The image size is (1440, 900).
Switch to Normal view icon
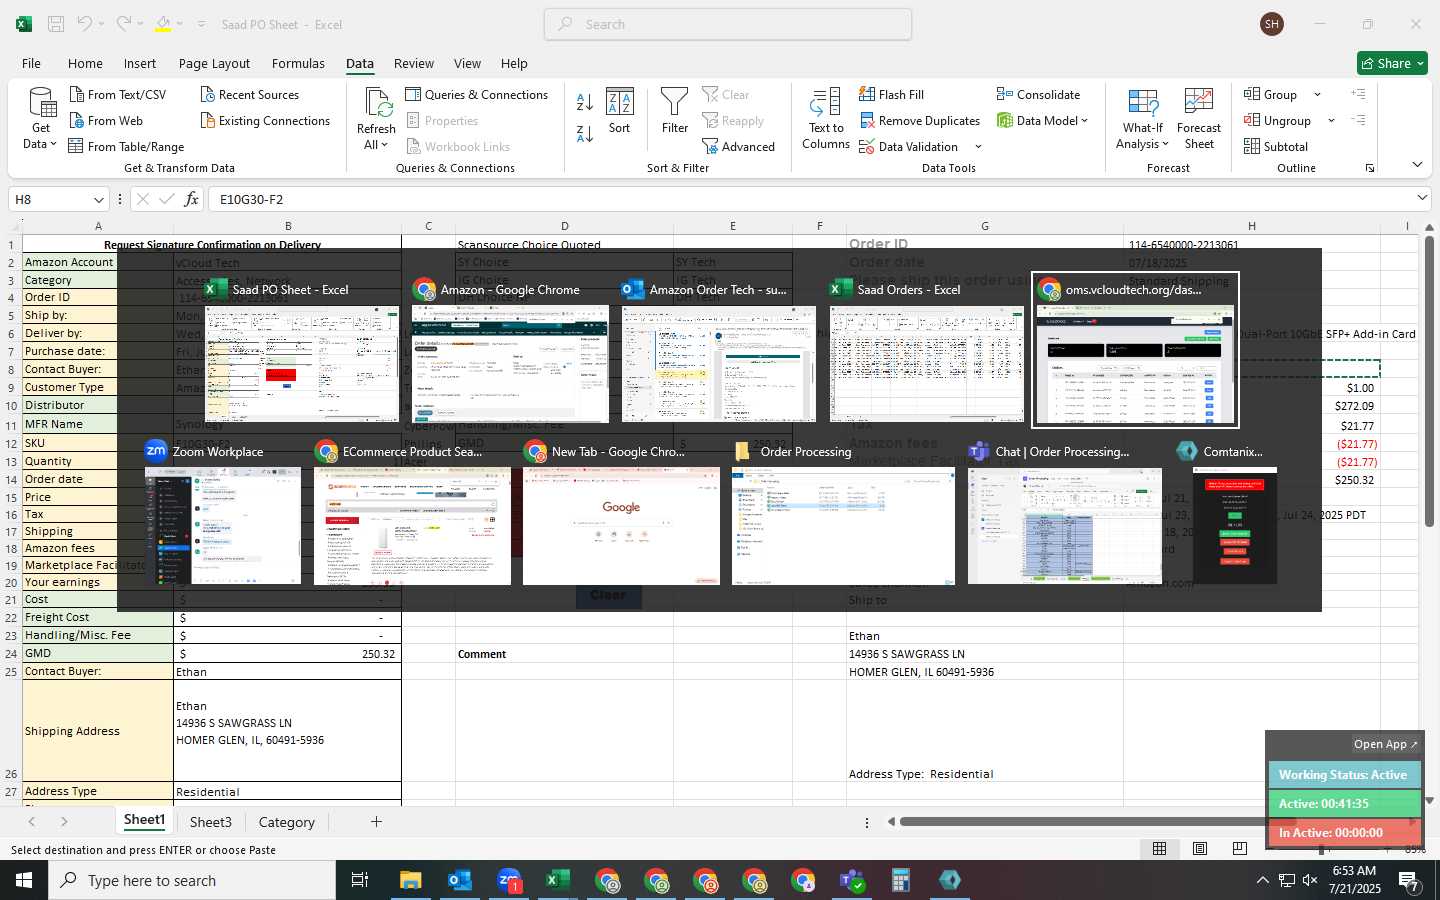[x=1159, y=849]
